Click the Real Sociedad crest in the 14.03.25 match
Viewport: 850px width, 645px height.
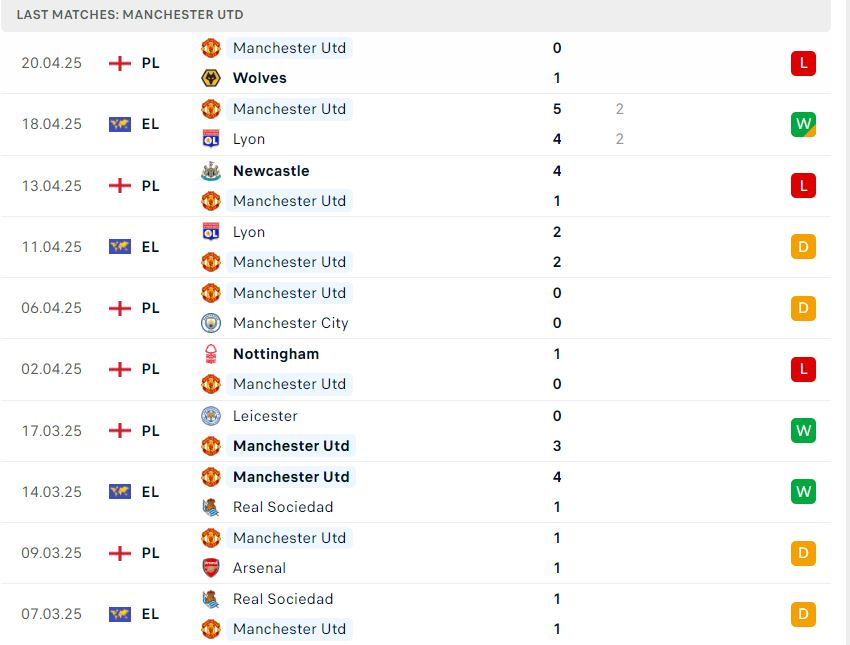pos(211,507)
